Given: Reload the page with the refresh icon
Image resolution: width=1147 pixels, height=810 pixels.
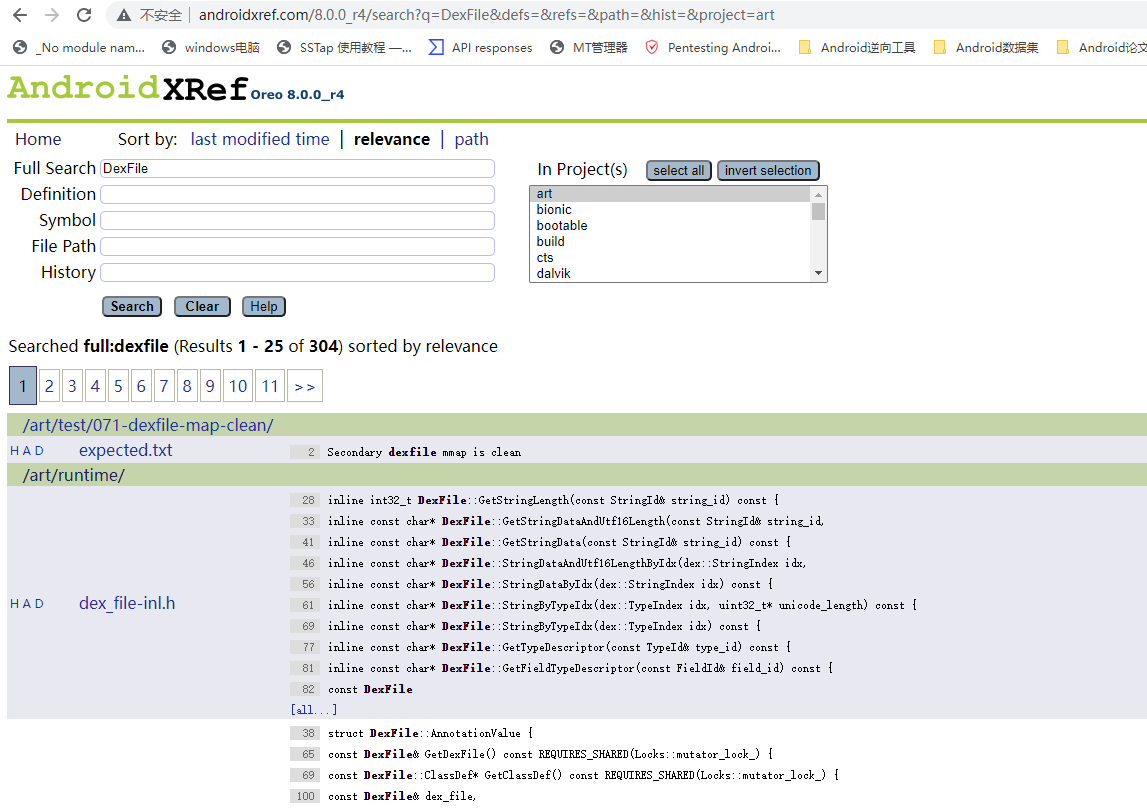Looking at the screenshot, I should pyautogui.click(x=84, y=15).
